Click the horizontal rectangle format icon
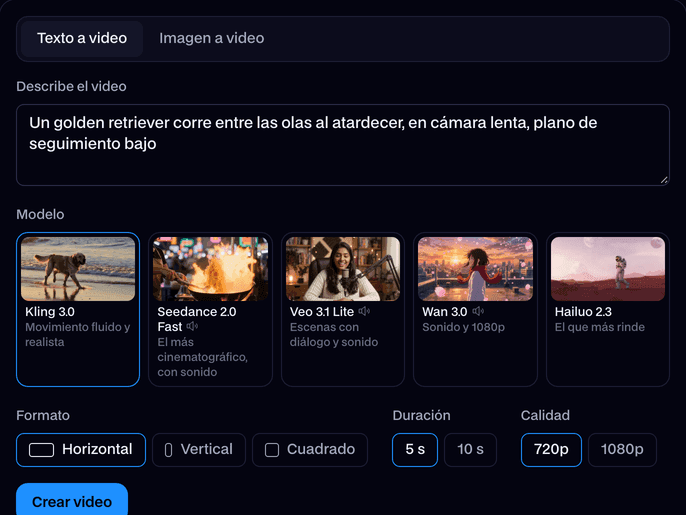The width and height of the screenshot is (686, 515). [x=42, y=450]
